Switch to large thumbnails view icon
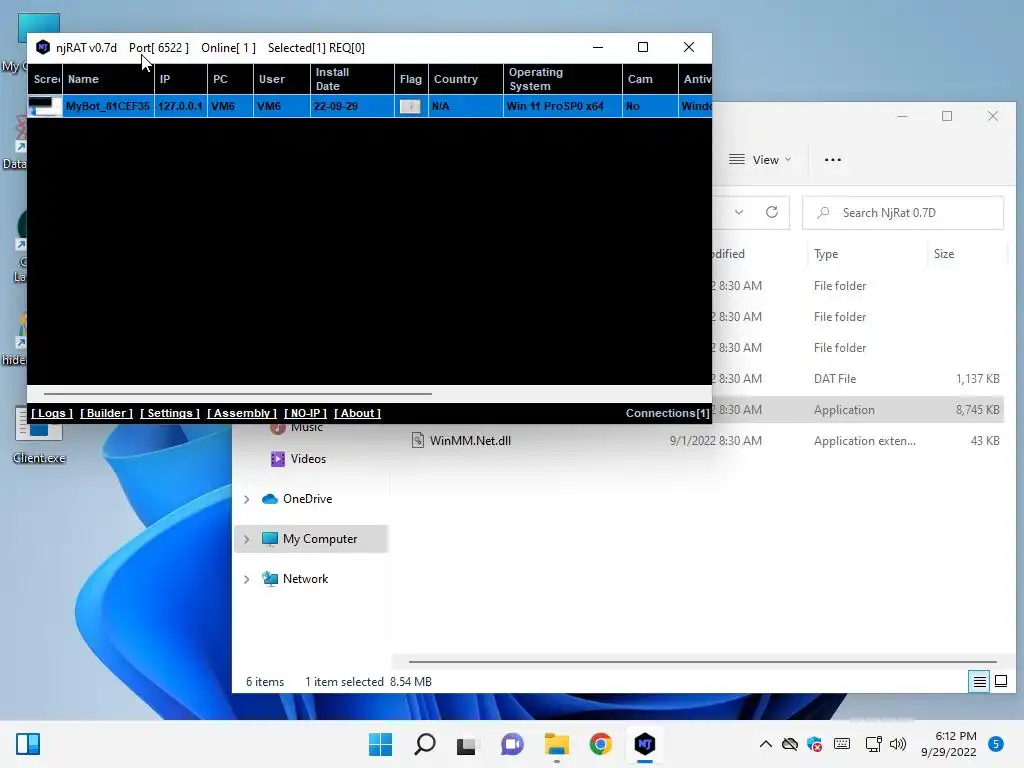Screen dimensions: 1024x768 (1001, 682)
